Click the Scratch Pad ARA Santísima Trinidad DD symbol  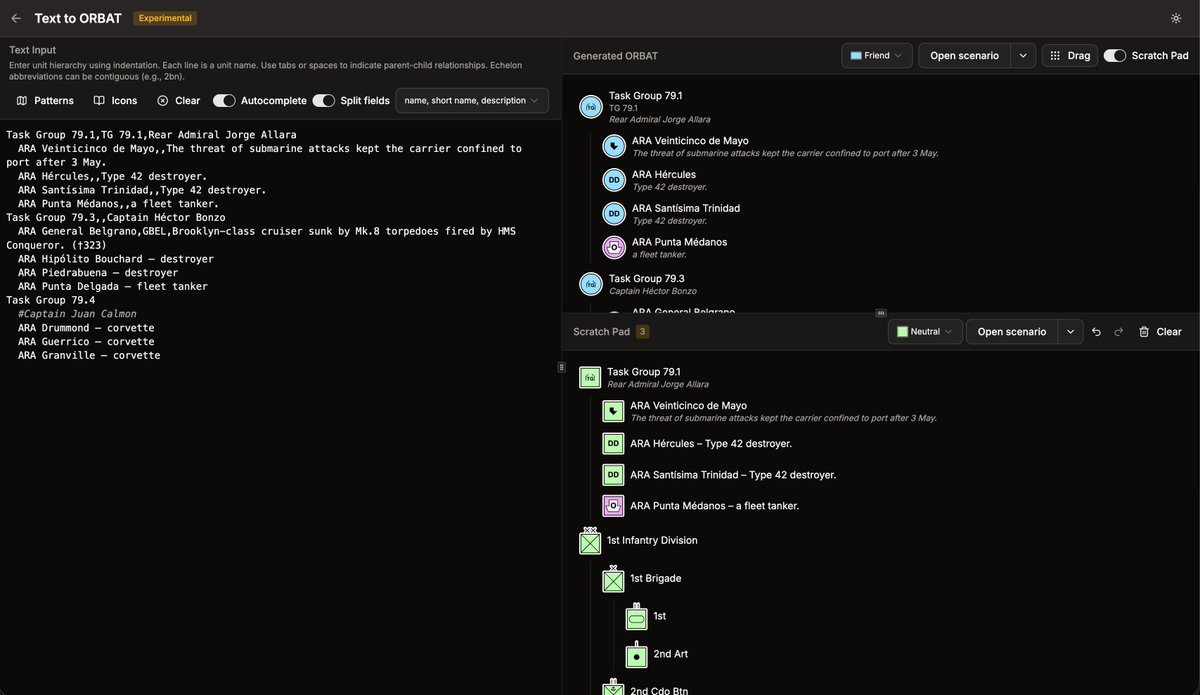coord(613,475)
